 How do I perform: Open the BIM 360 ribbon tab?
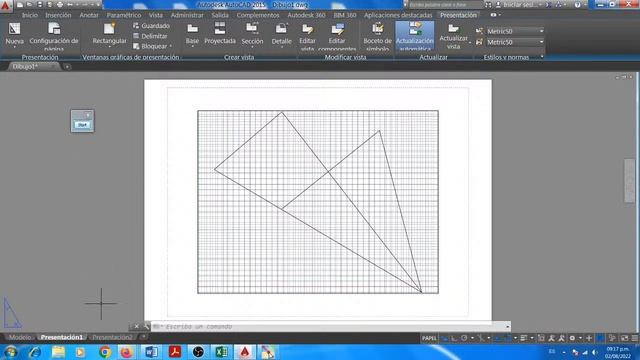click(344, 15)
